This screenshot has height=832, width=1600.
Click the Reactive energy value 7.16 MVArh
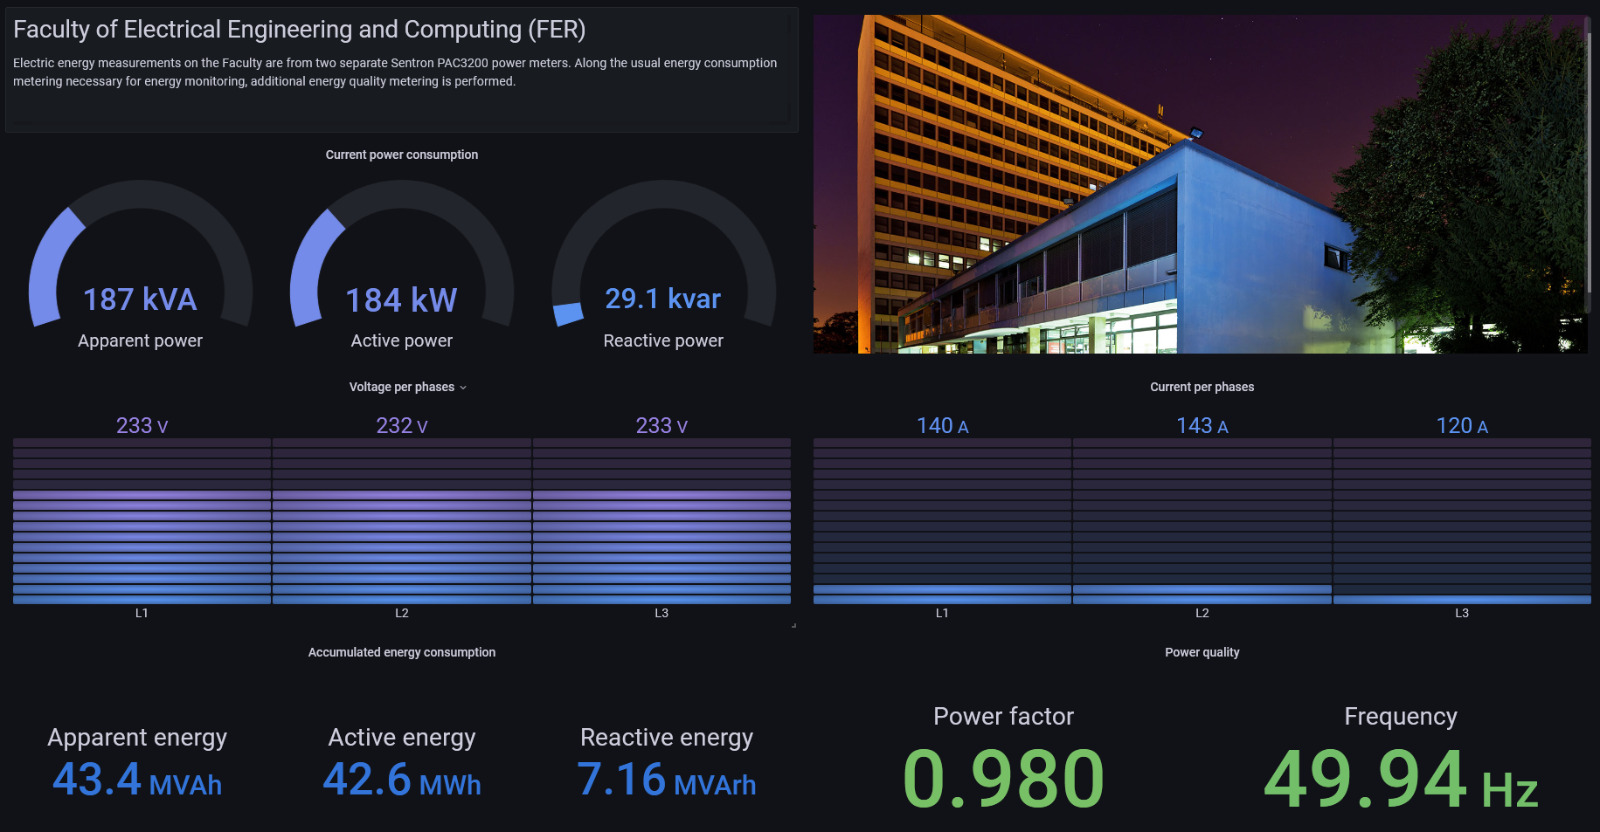pyautogui.click(x=667, y=780)
